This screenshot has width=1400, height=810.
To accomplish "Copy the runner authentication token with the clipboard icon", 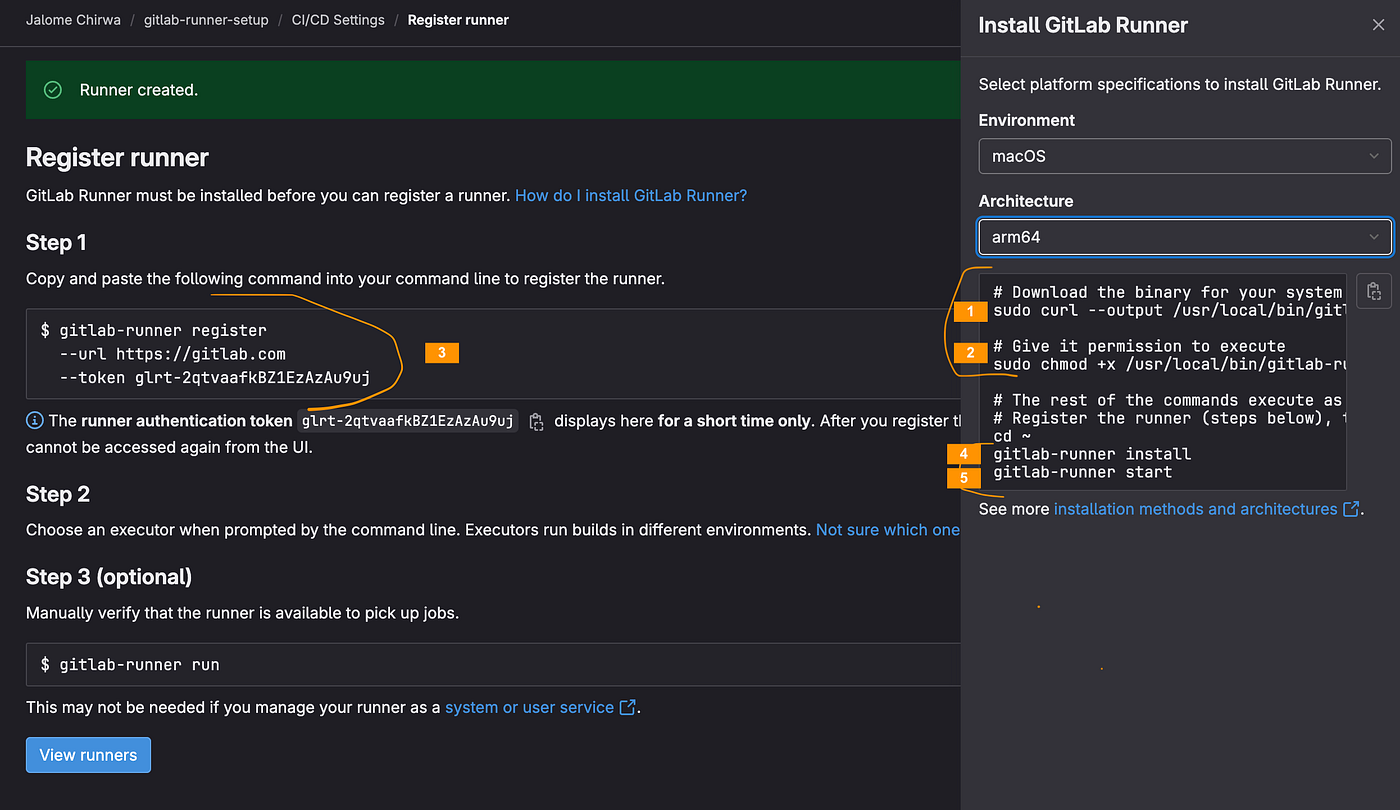I will (x=536, y=421).
